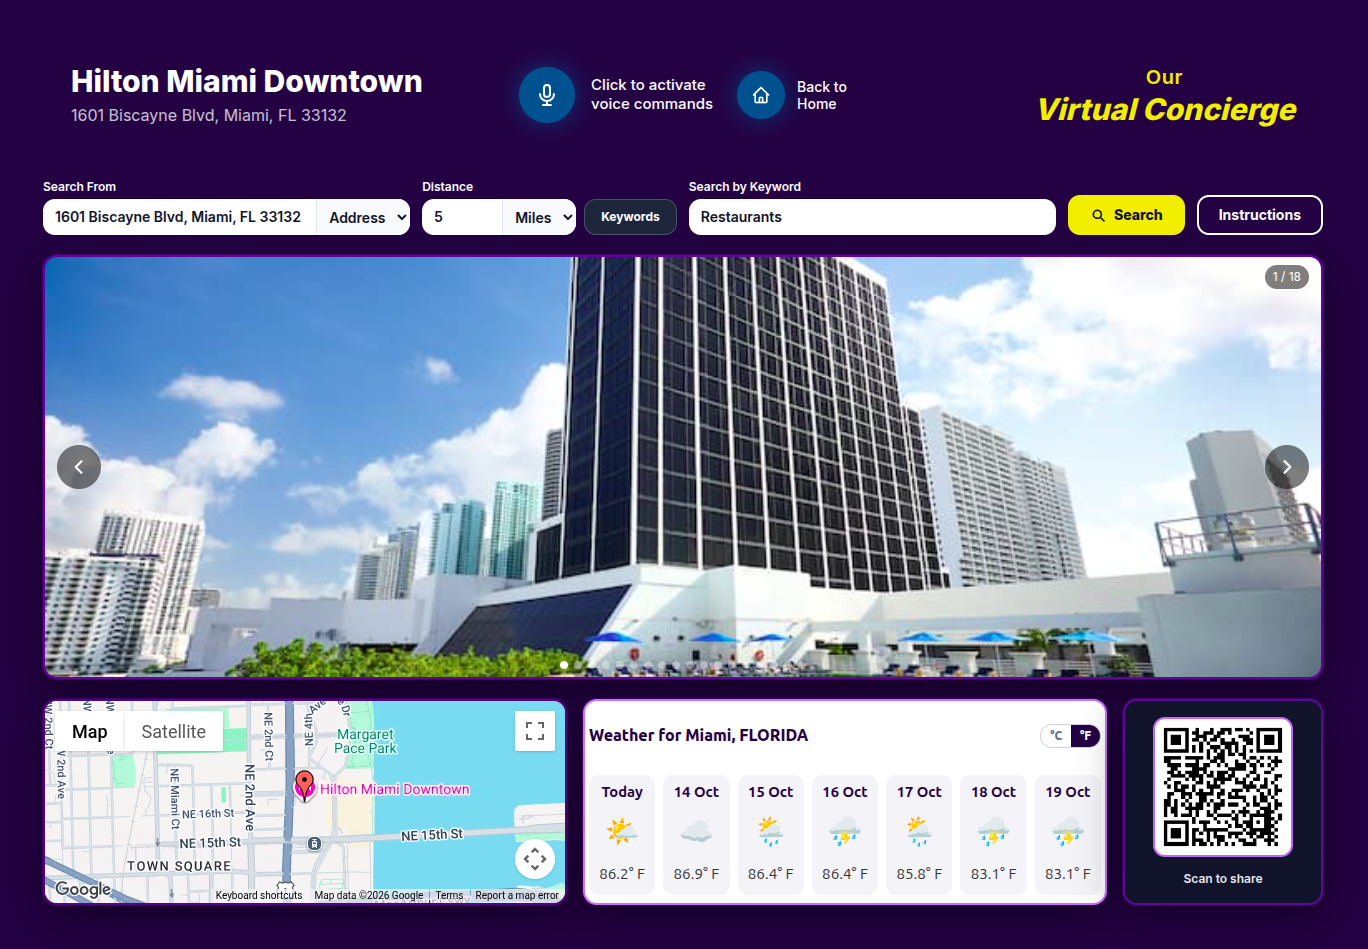This screenshot has width=1368, height=949.
Task: Click the "Weather for Miami, FLORIDA" heading
Action: tap(698, 736)
